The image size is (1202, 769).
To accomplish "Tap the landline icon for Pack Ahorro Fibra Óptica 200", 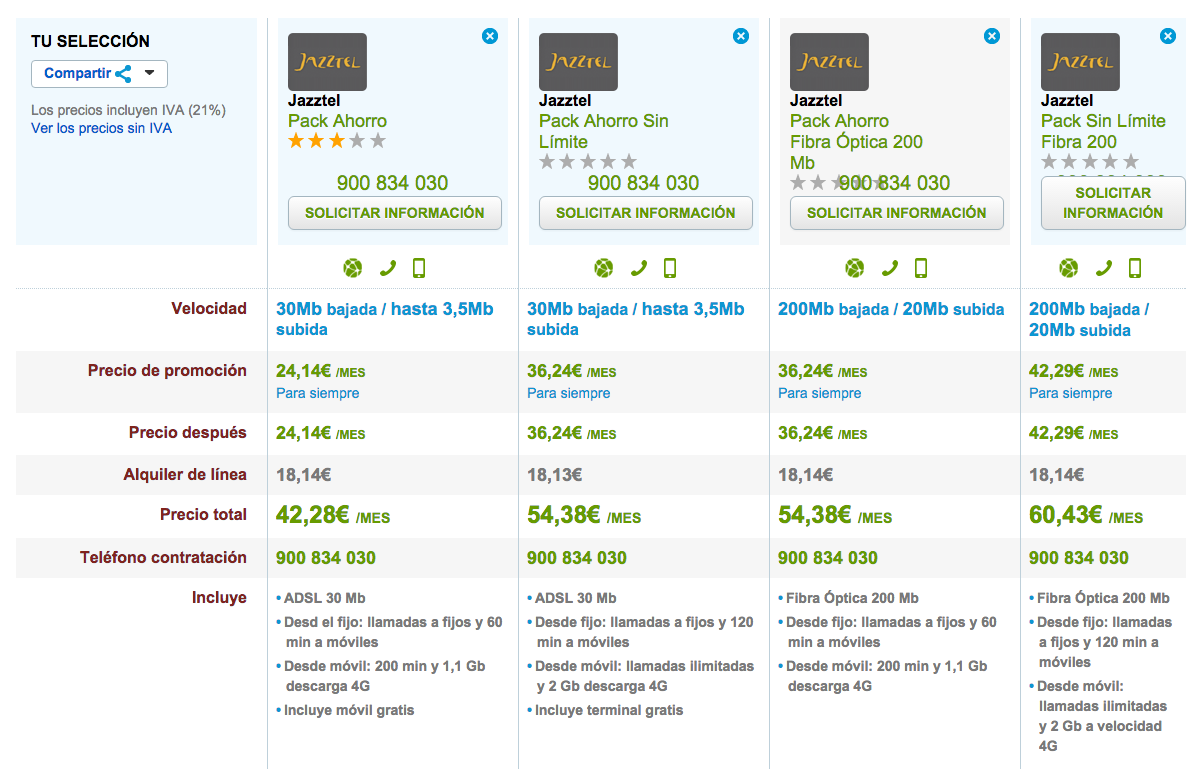I will [890, 268].
